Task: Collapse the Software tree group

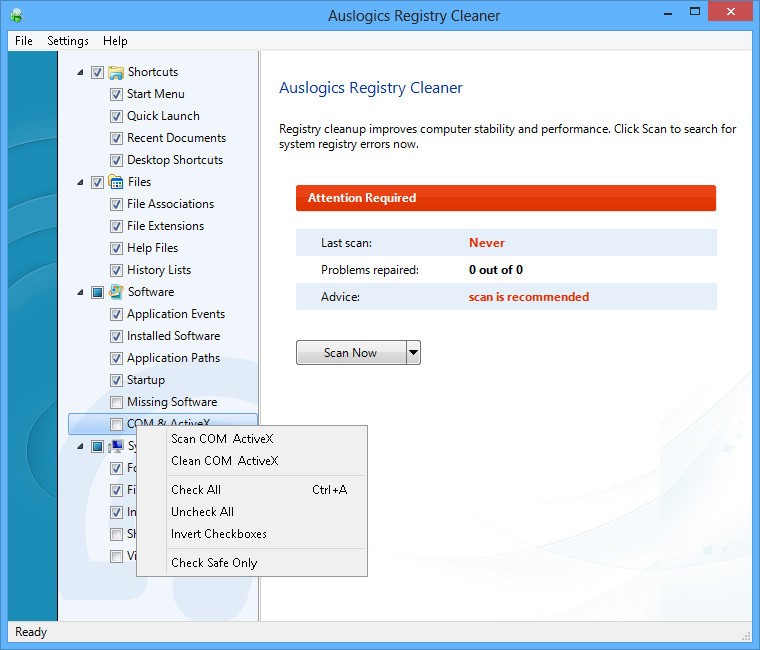Action: click(x=80, y=292)
